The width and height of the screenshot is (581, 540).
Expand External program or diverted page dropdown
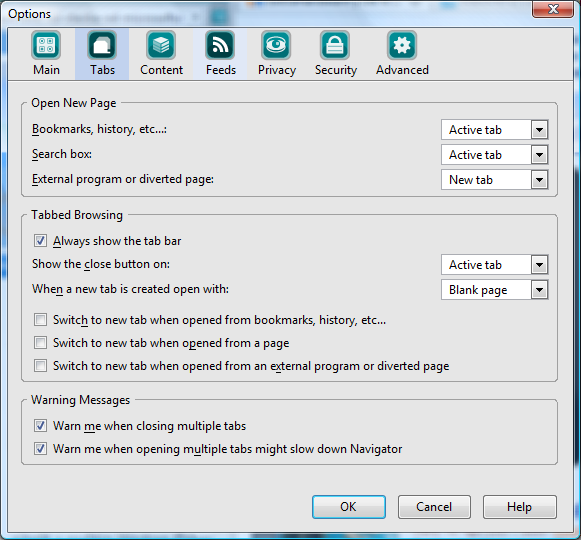pyautogui.click(x=495, y=180)
